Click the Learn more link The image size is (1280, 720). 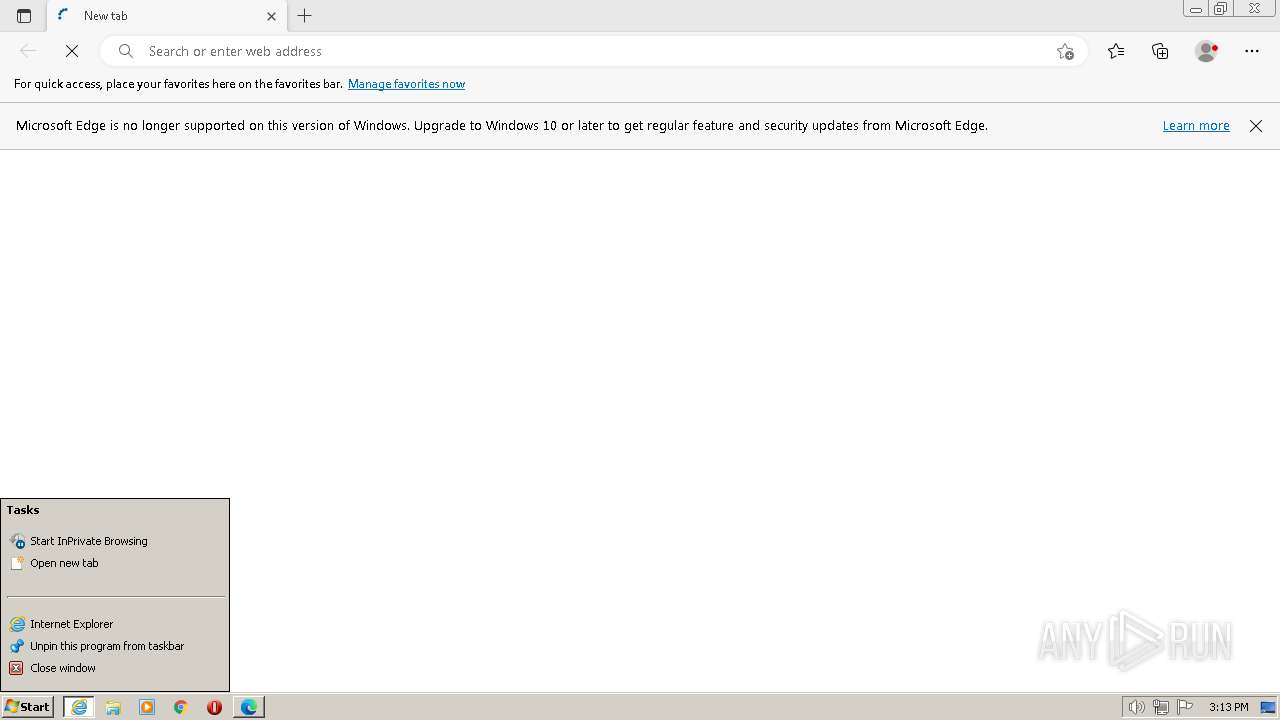pyautogui.click(x=1196, y=126)
